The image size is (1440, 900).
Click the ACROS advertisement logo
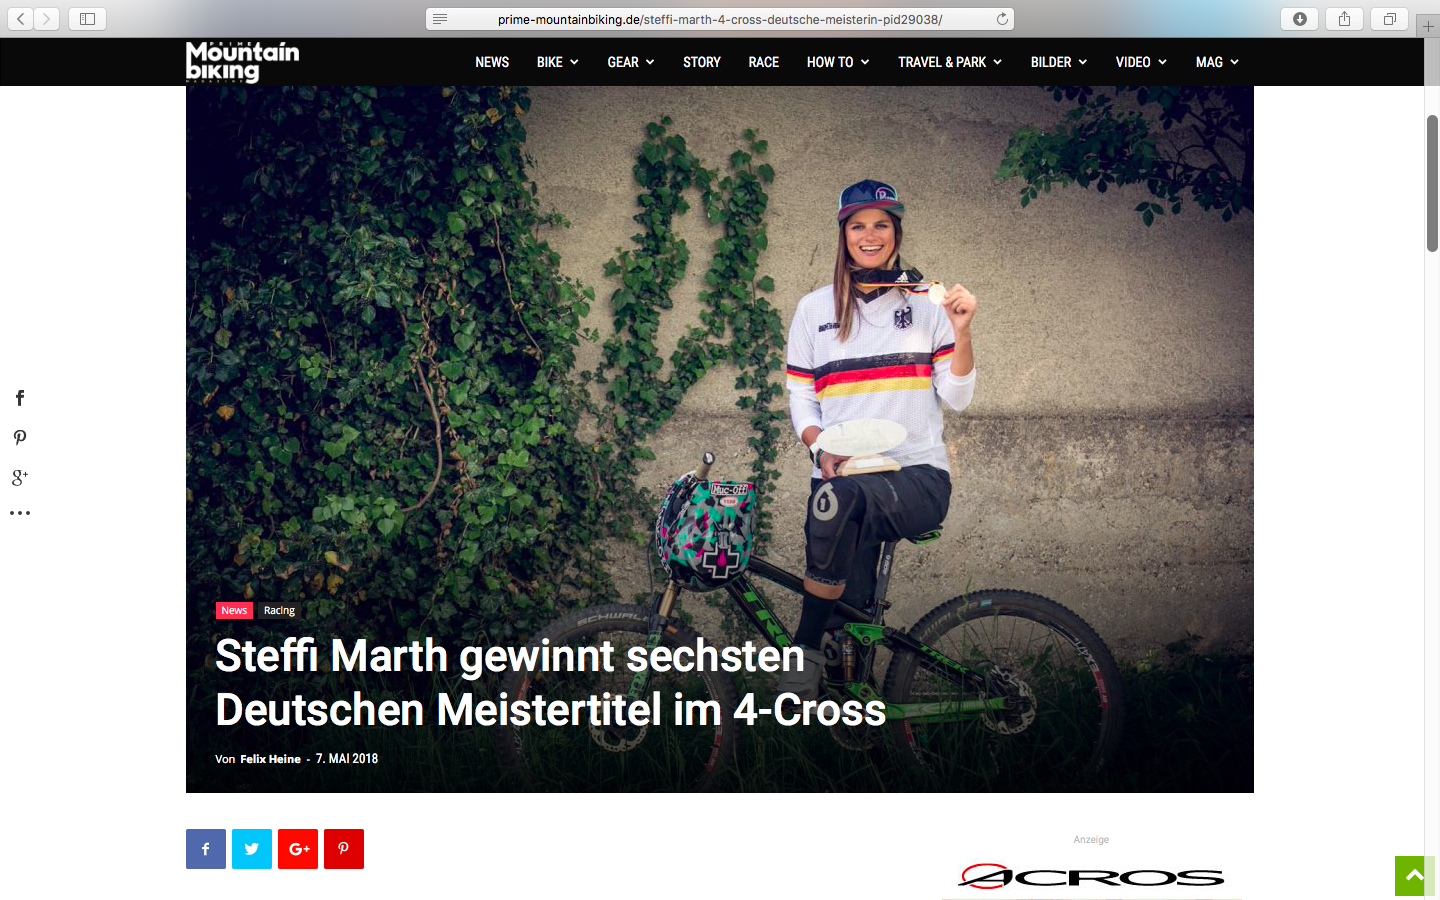point(1091,877)
